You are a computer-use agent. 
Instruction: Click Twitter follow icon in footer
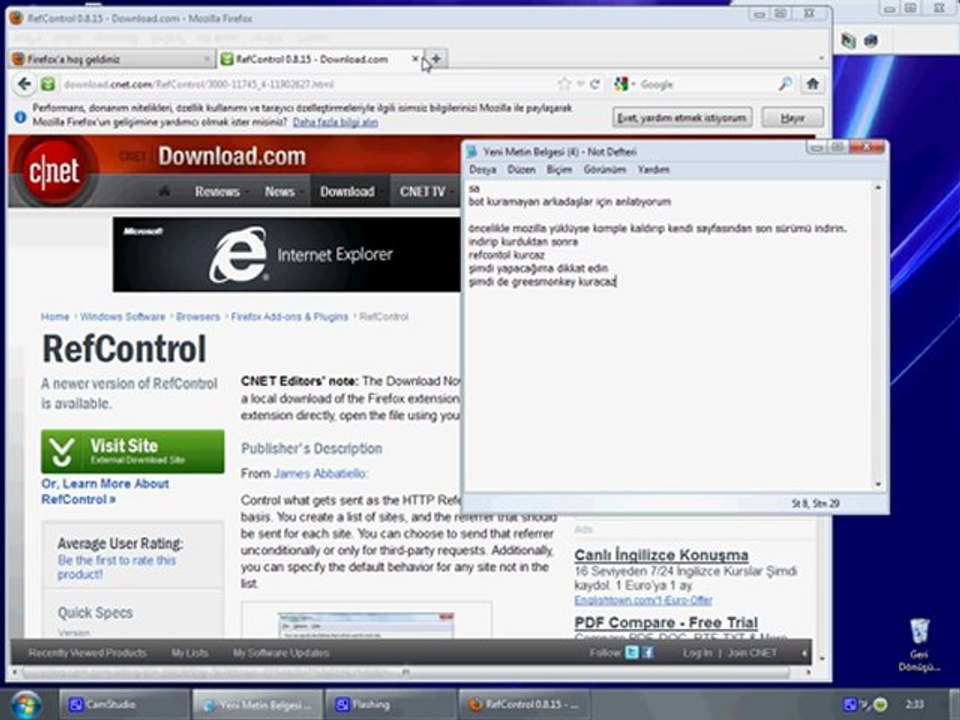632,653
